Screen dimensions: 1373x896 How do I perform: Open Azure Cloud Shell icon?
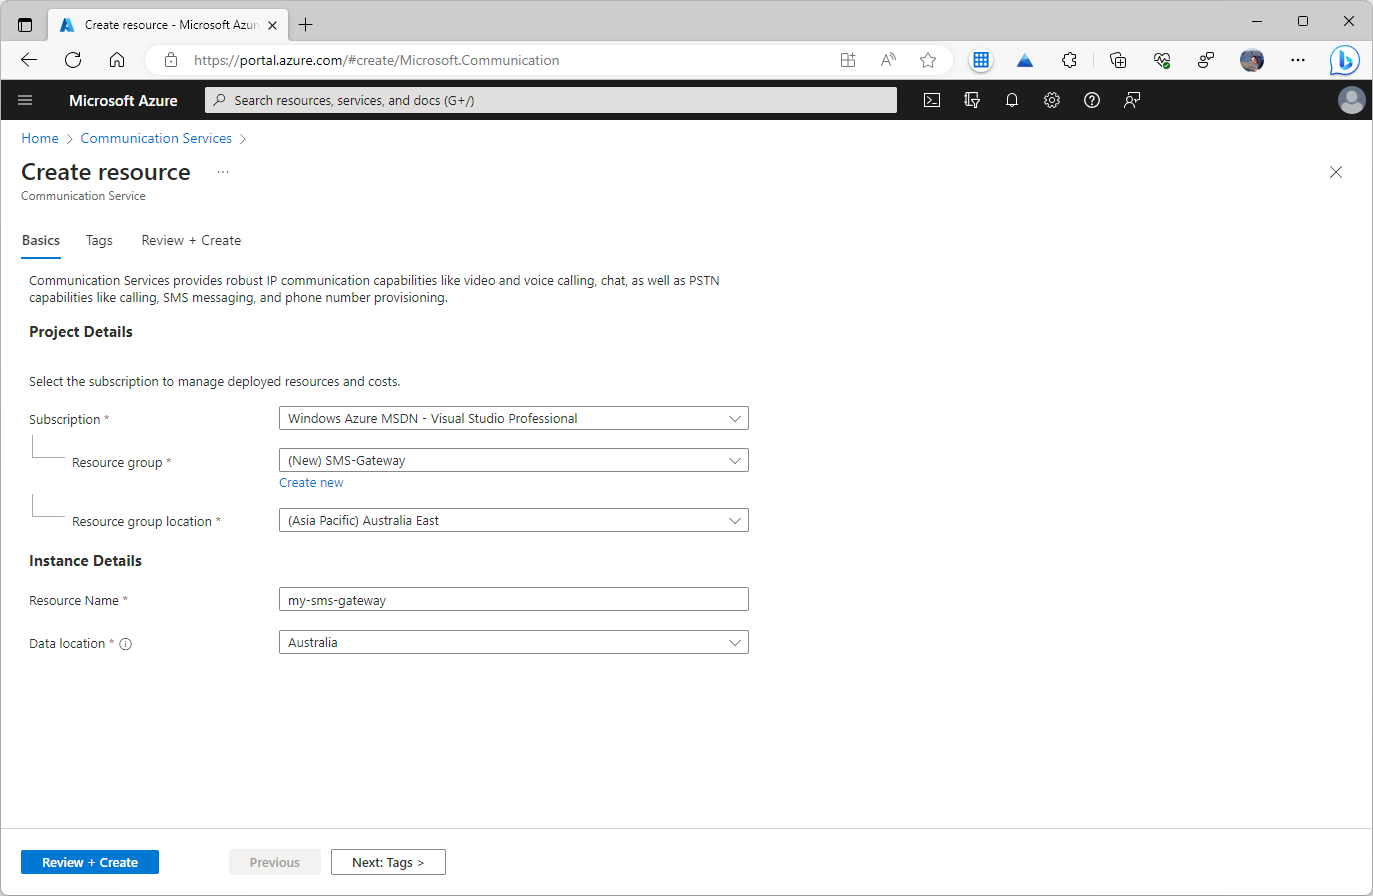tap(932, 100)
